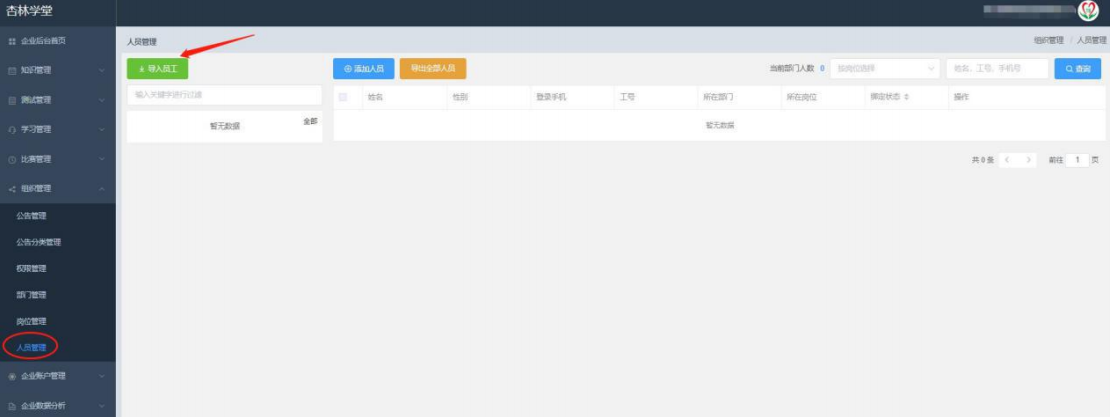This screenshot has width=1112, height=417.
Task: Go to next page with right arrow
Action: 1029,161
